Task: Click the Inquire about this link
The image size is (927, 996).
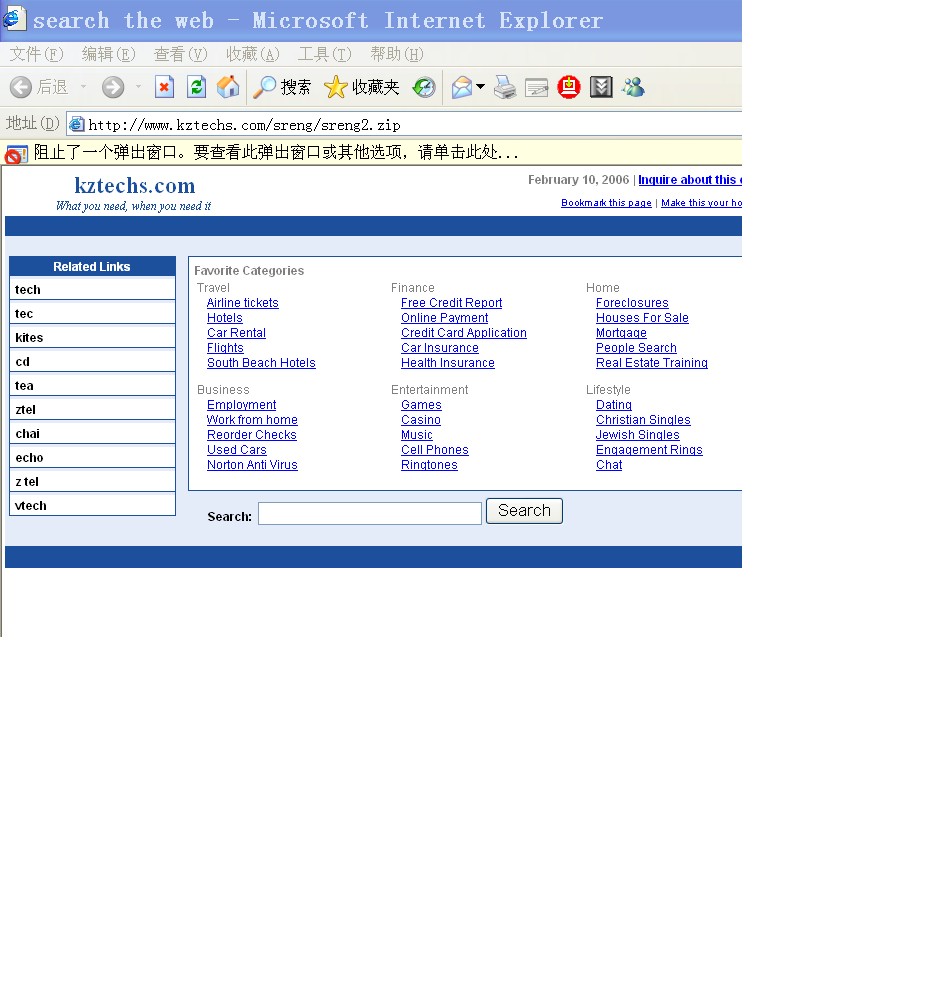Action: click(689, 180)
